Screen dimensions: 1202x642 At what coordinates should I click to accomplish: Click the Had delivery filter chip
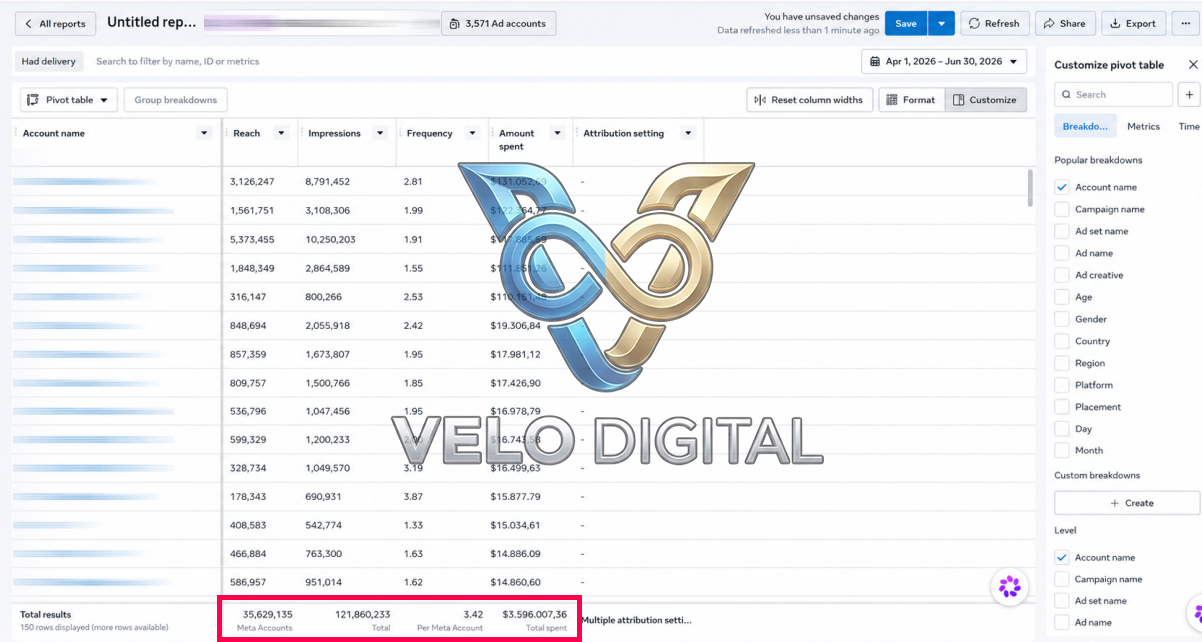(49, 62)
